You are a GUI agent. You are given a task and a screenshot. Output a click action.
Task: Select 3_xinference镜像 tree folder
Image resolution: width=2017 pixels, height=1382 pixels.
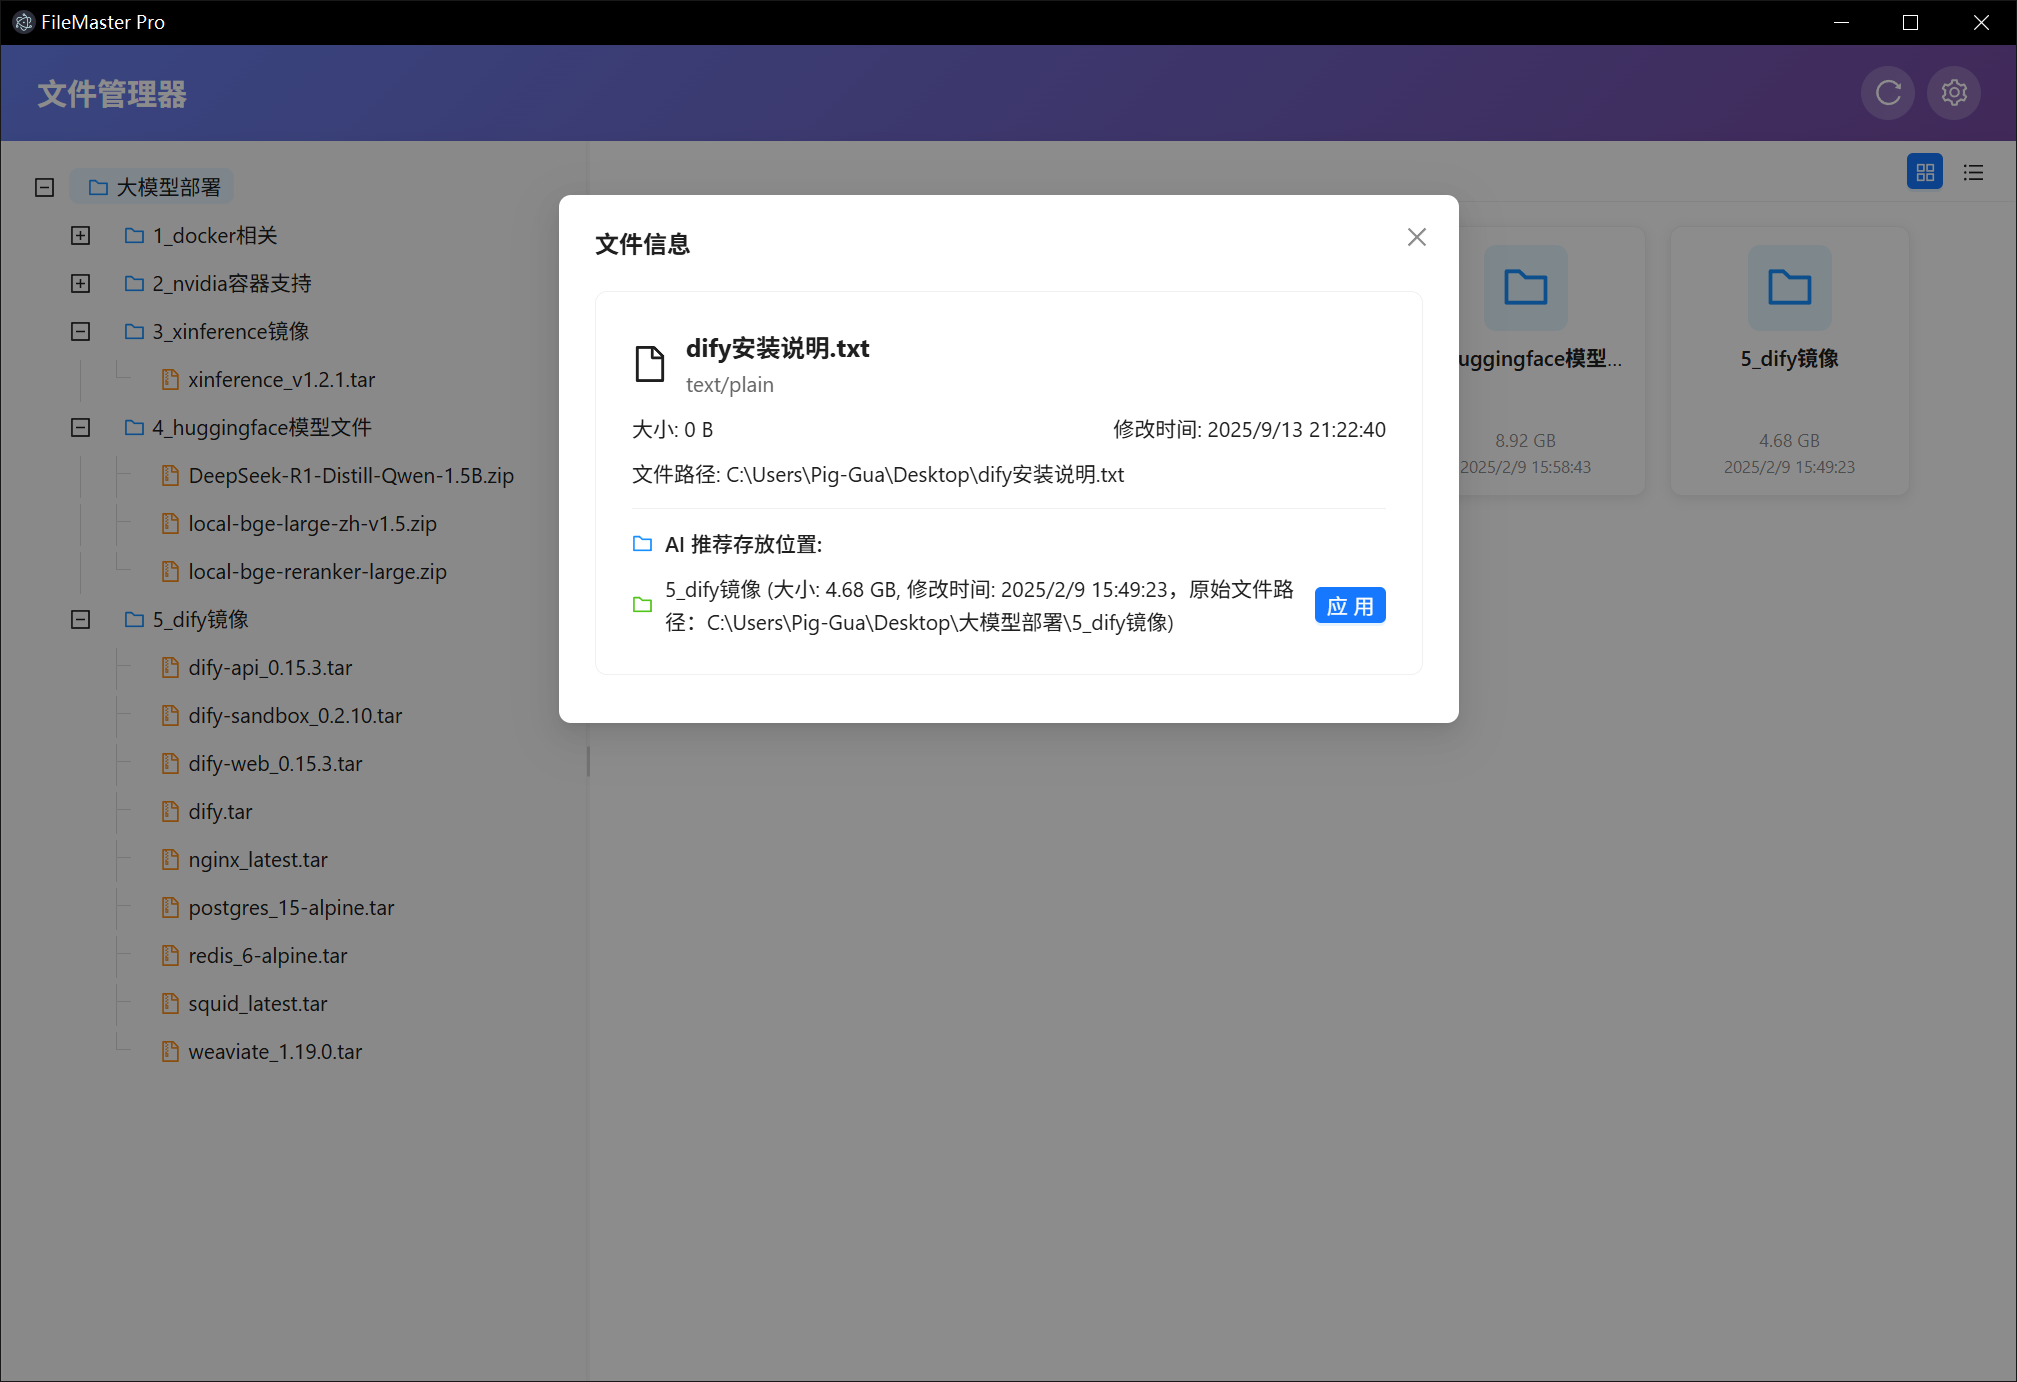coord(216,331)
